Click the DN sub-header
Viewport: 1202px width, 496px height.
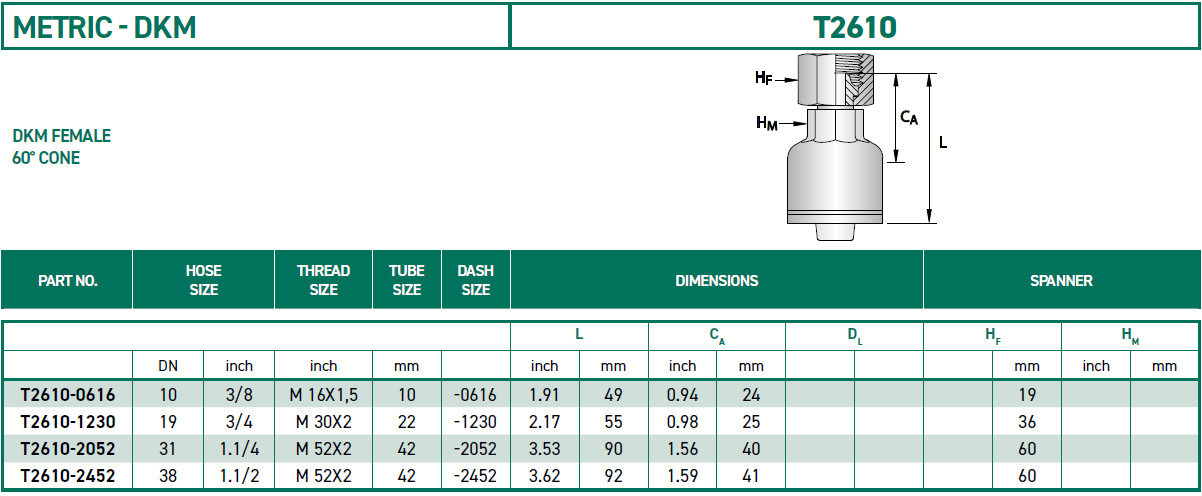167,366
